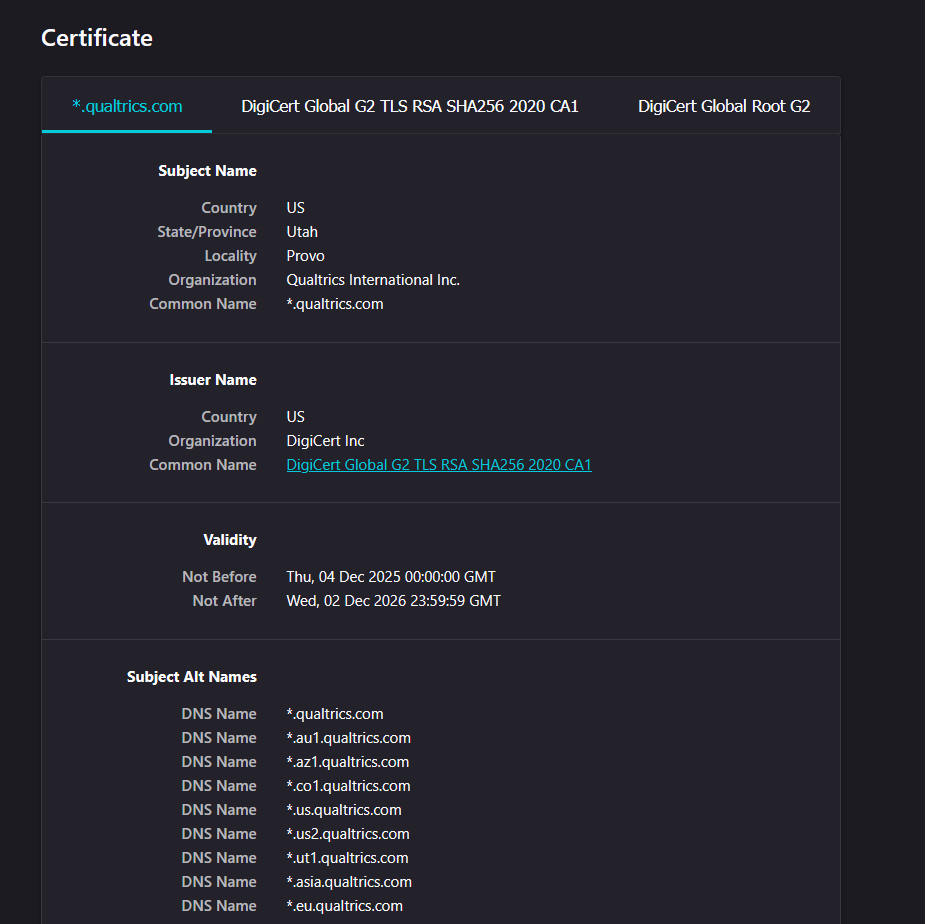
Task: Click the Certificate page heading
Action: coord(97,38)
